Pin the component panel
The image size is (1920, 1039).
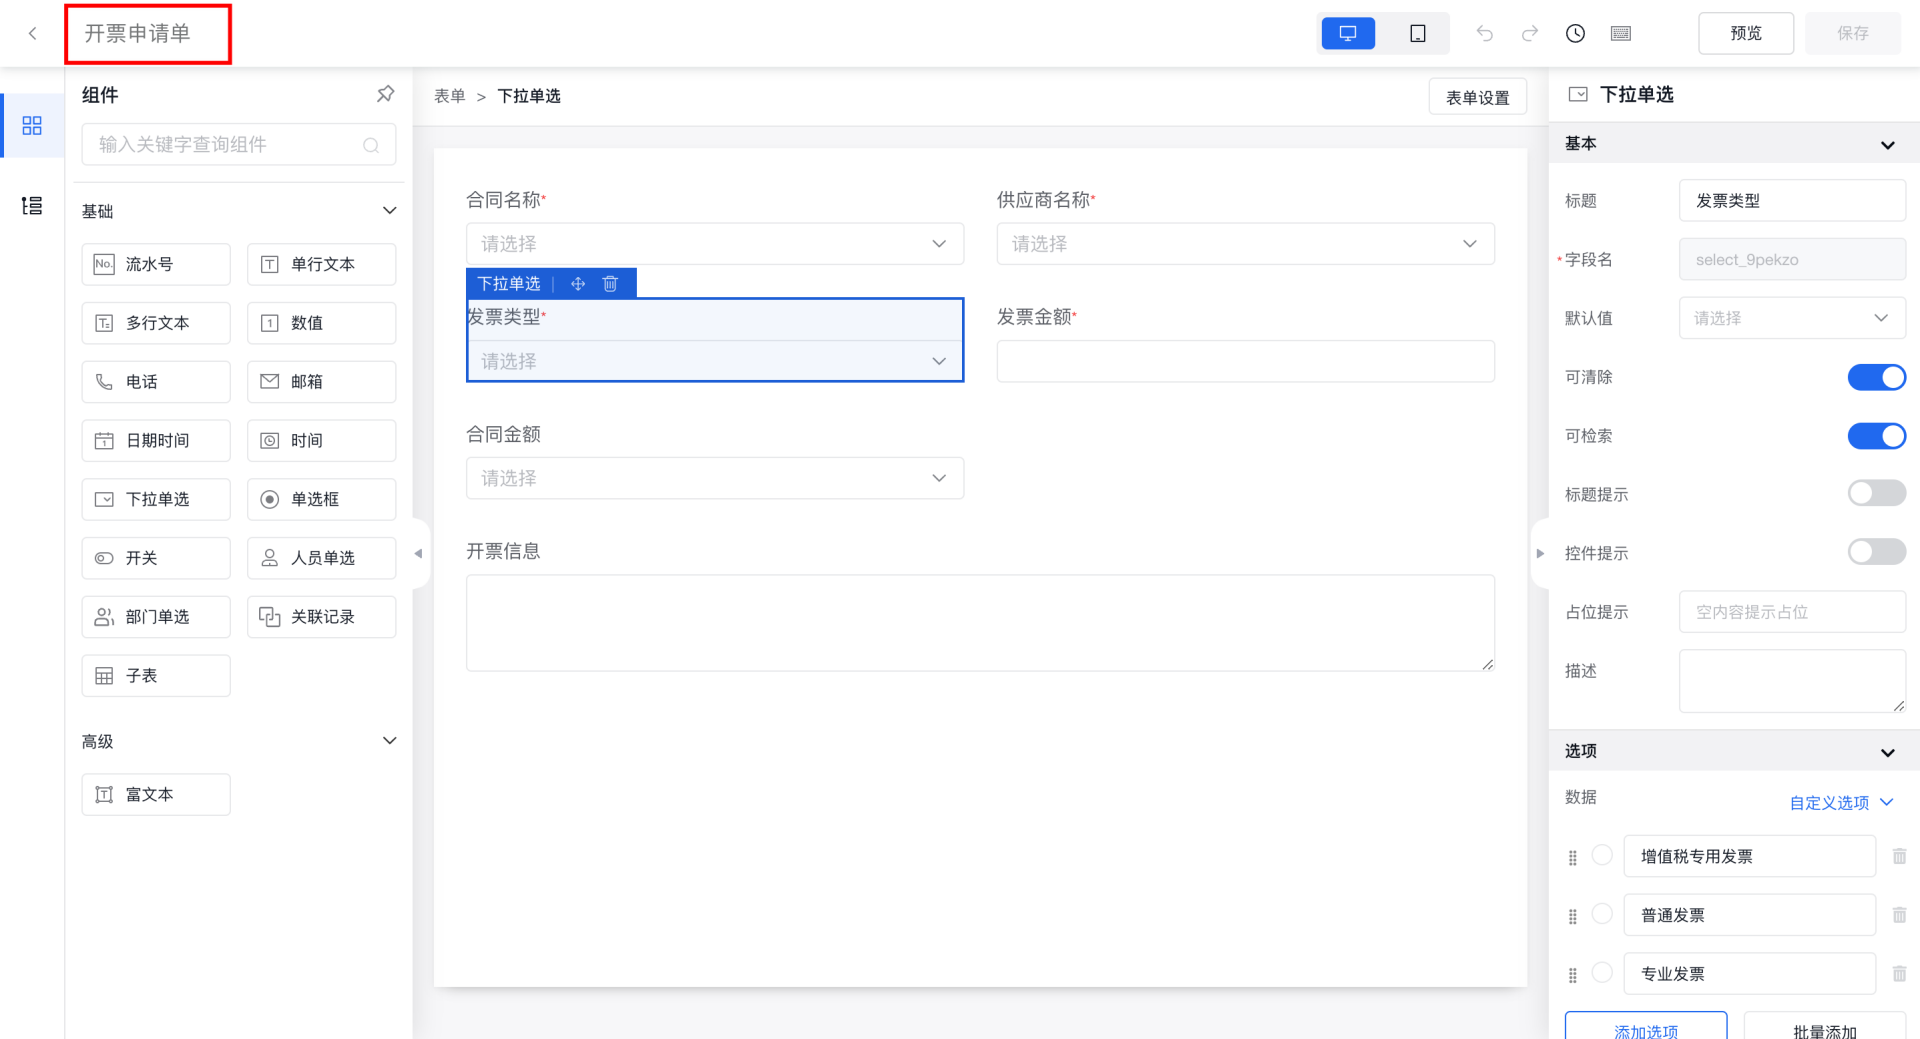[385, 94]
